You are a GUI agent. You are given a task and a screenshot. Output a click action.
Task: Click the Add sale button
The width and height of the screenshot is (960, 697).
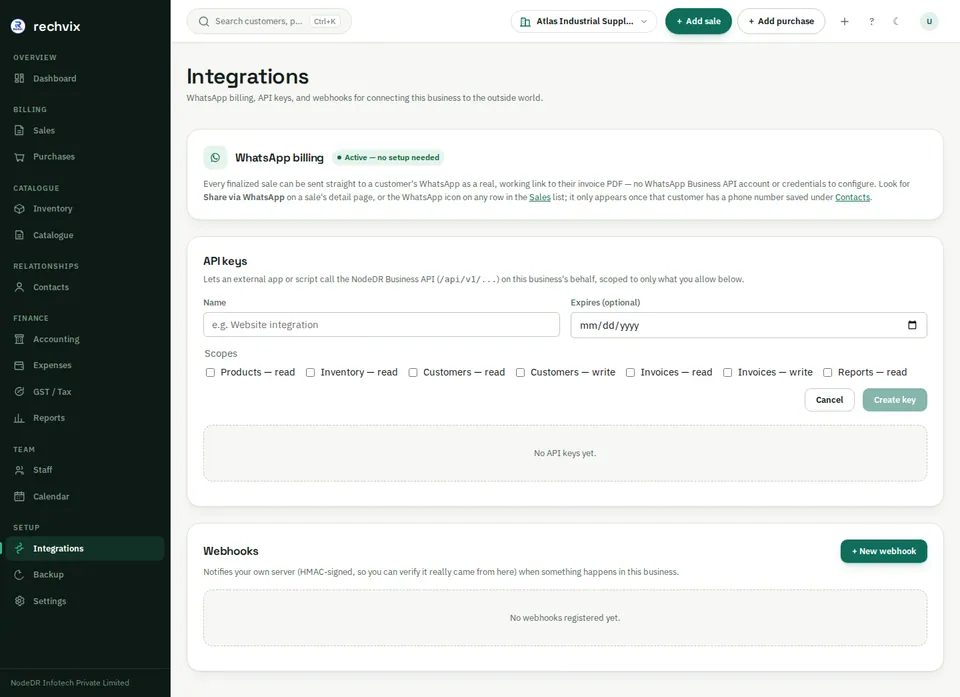point(699,21)
